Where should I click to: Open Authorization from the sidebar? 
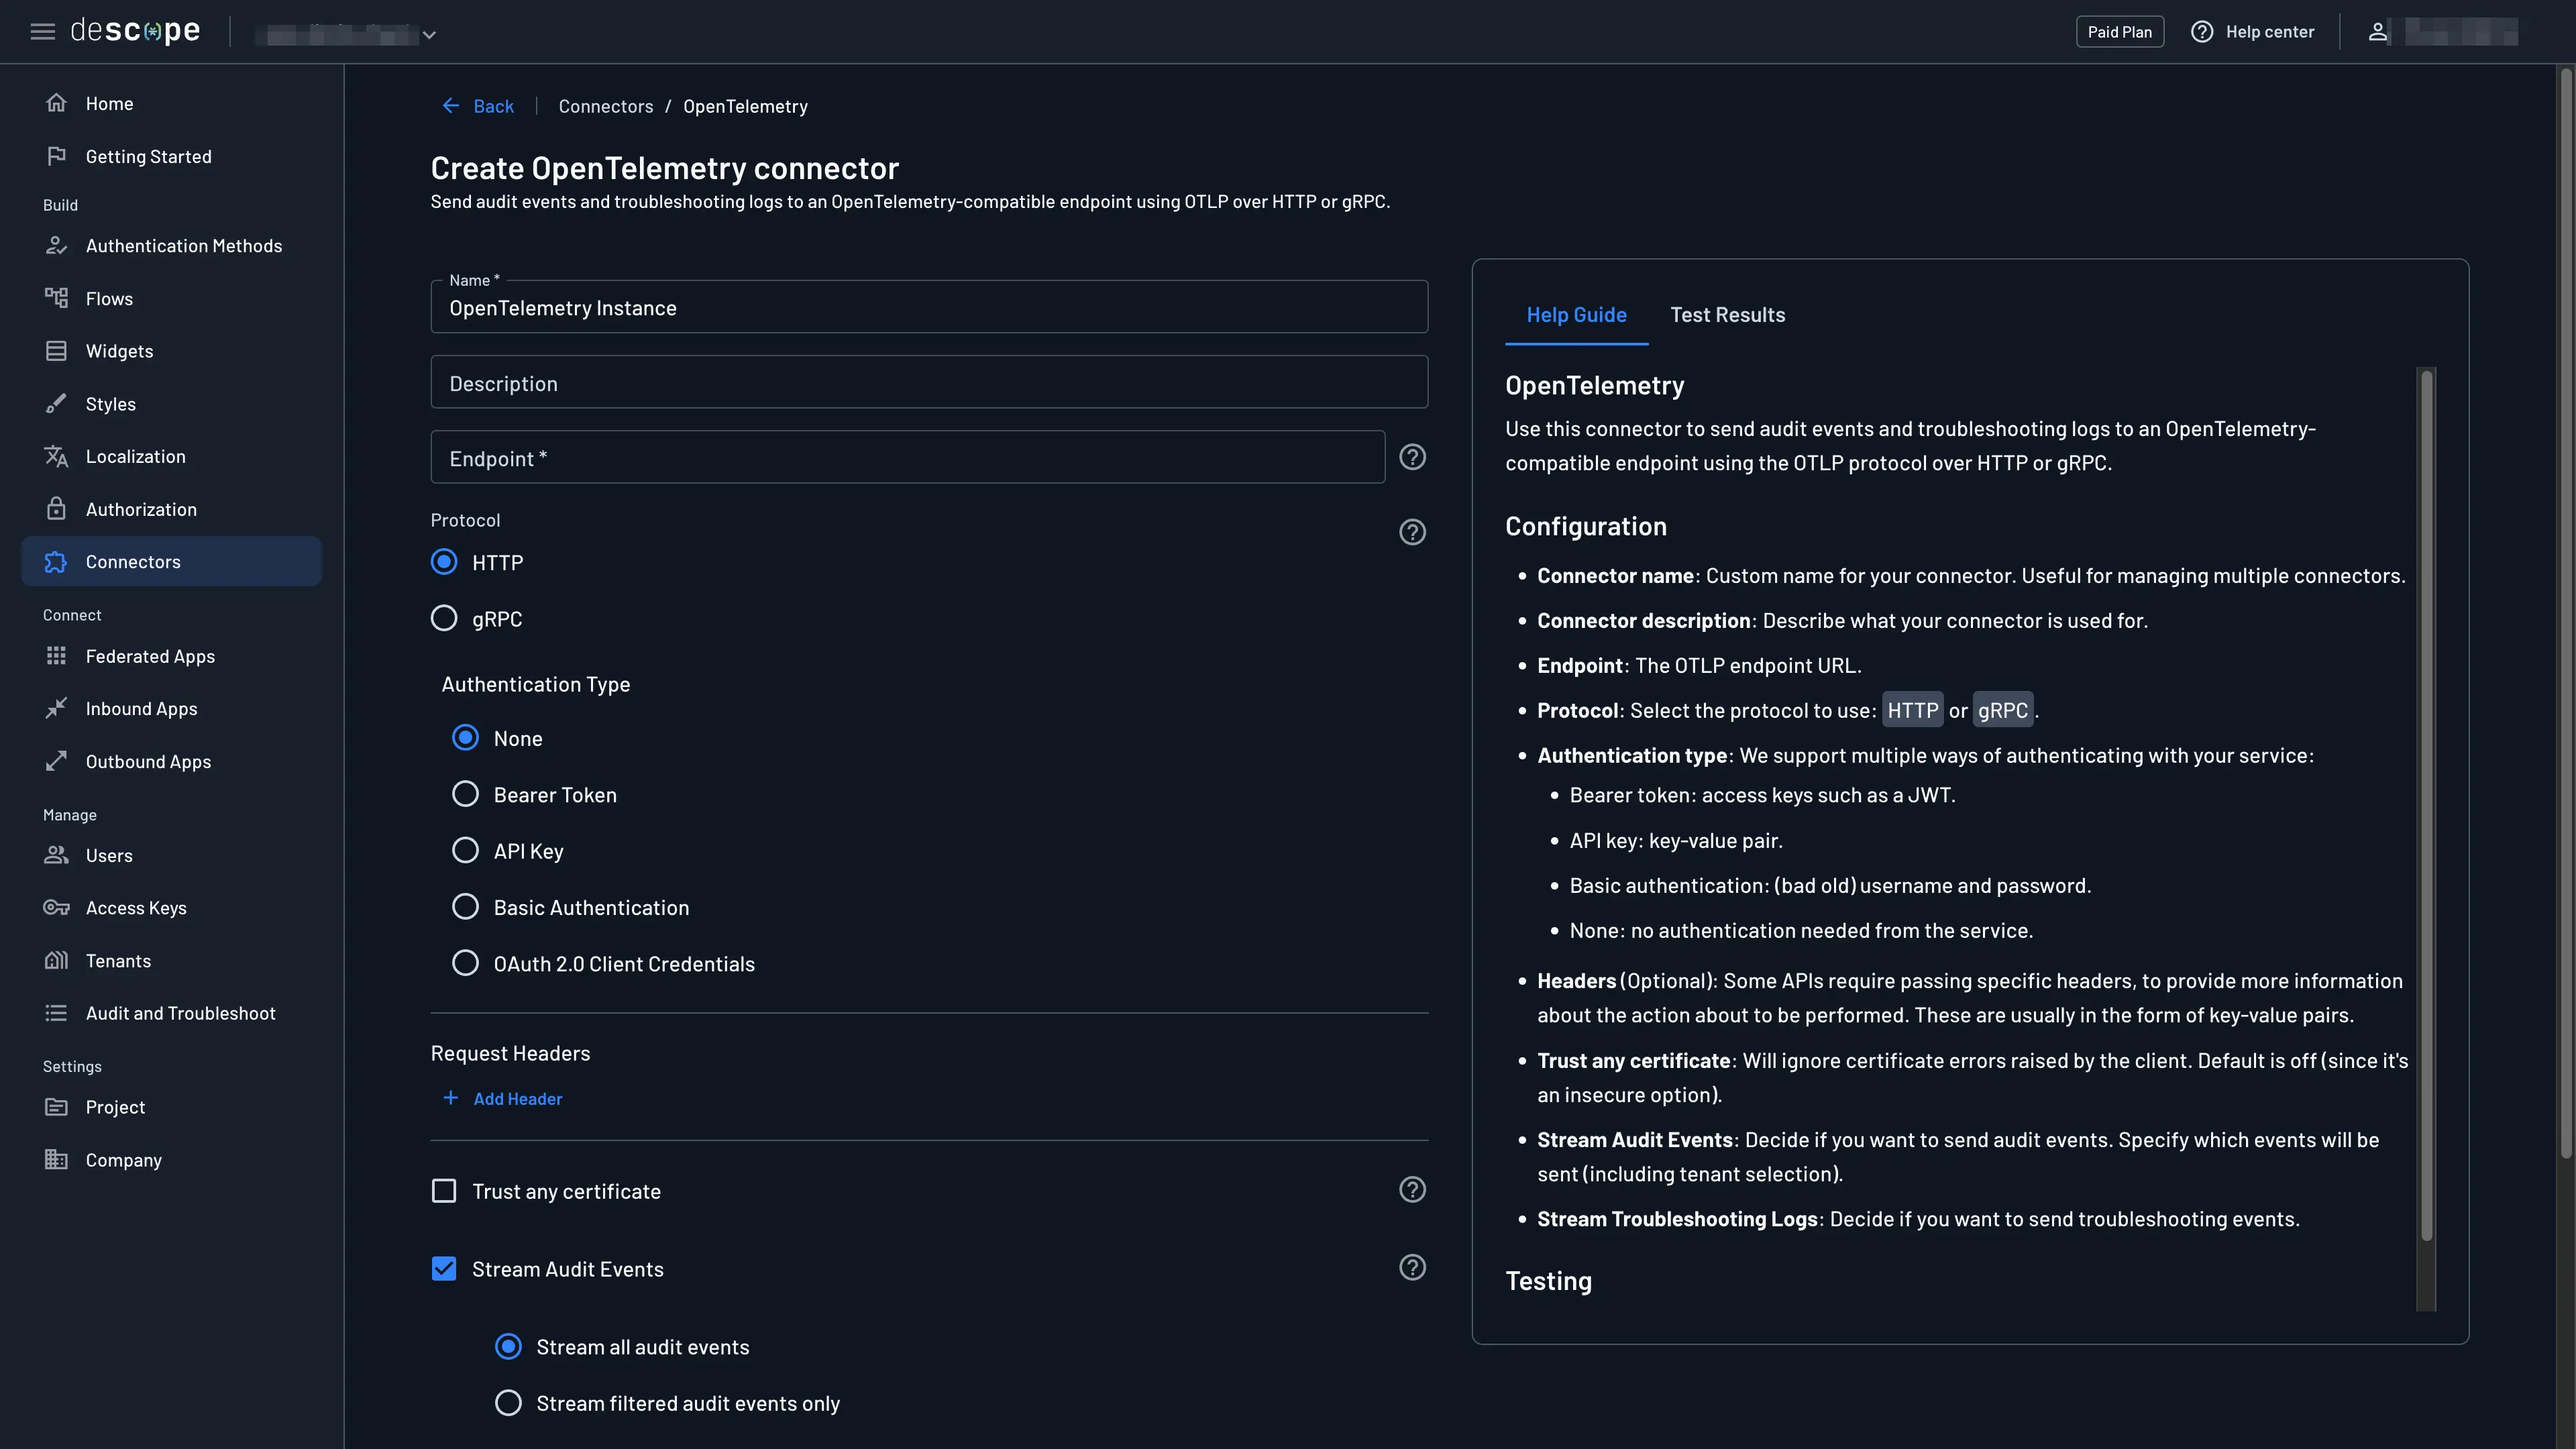click(172, 510)
